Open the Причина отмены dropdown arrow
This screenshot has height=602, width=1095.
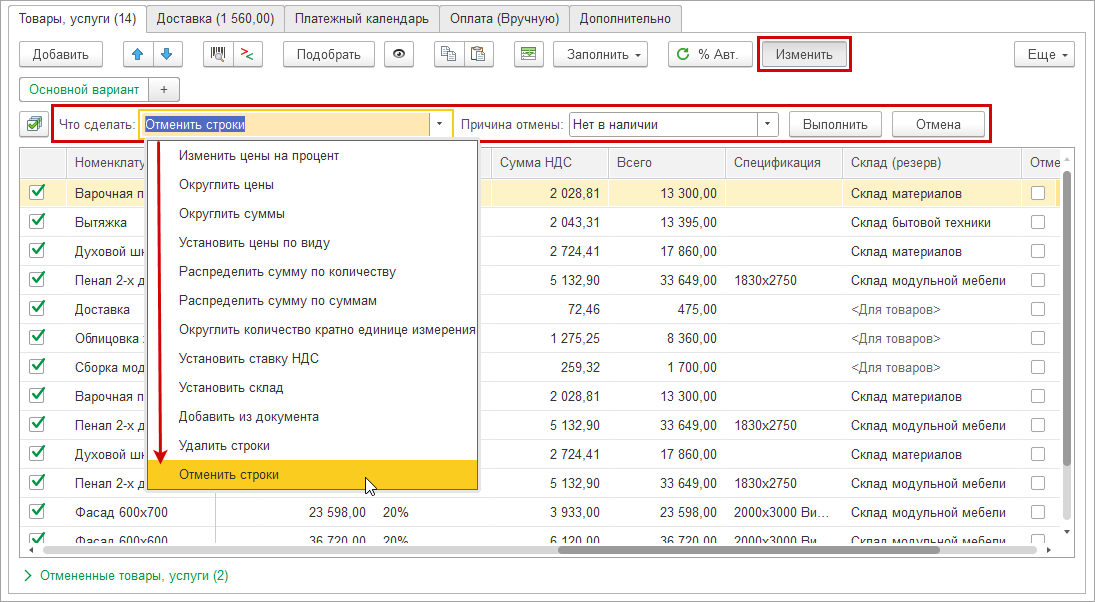click(768, 125)
